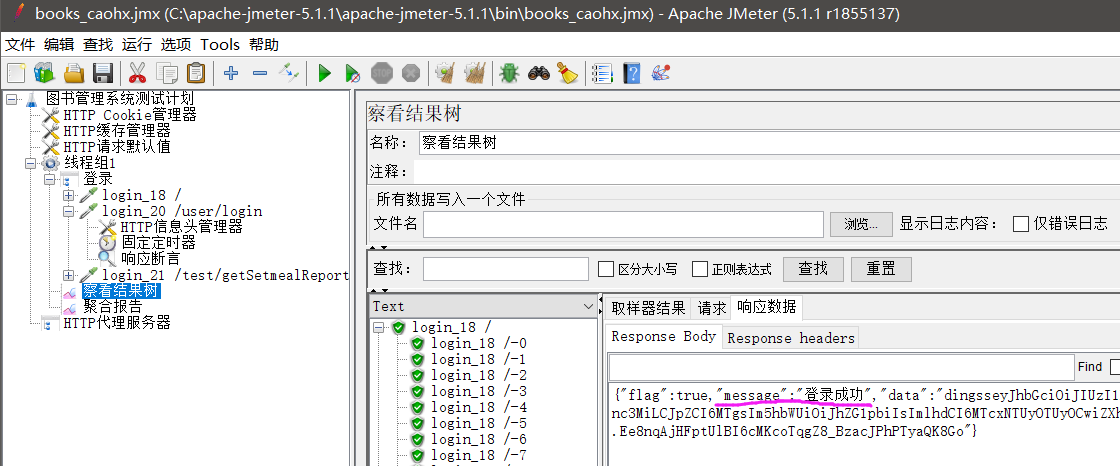Click the Cut scissors icon
The height and width of the screenshot is (466, 1120).
click(137, 73)
